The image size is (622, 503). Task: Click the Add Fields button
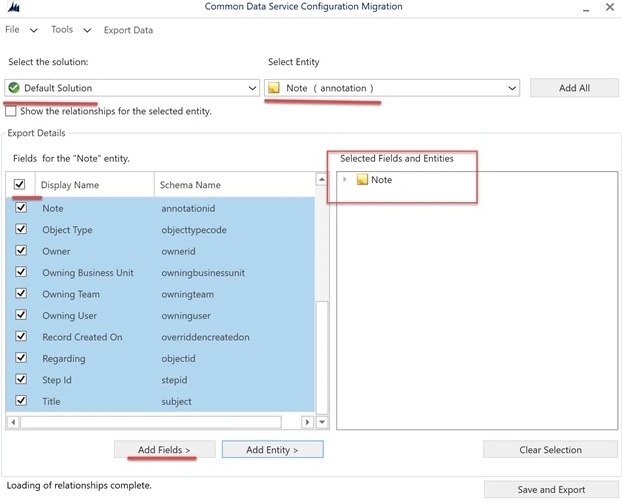tap(165, 449)
